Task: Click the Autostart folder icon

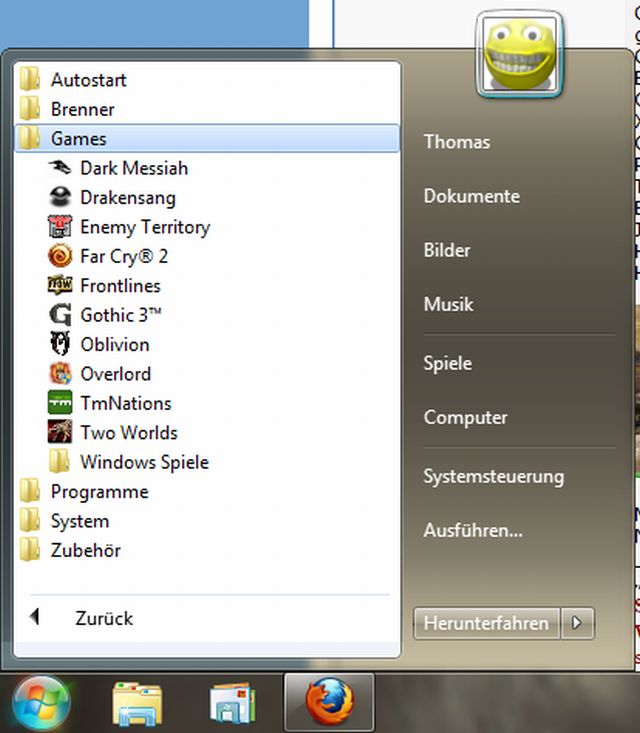Action: pyautogui.click(x=30, y=79)
